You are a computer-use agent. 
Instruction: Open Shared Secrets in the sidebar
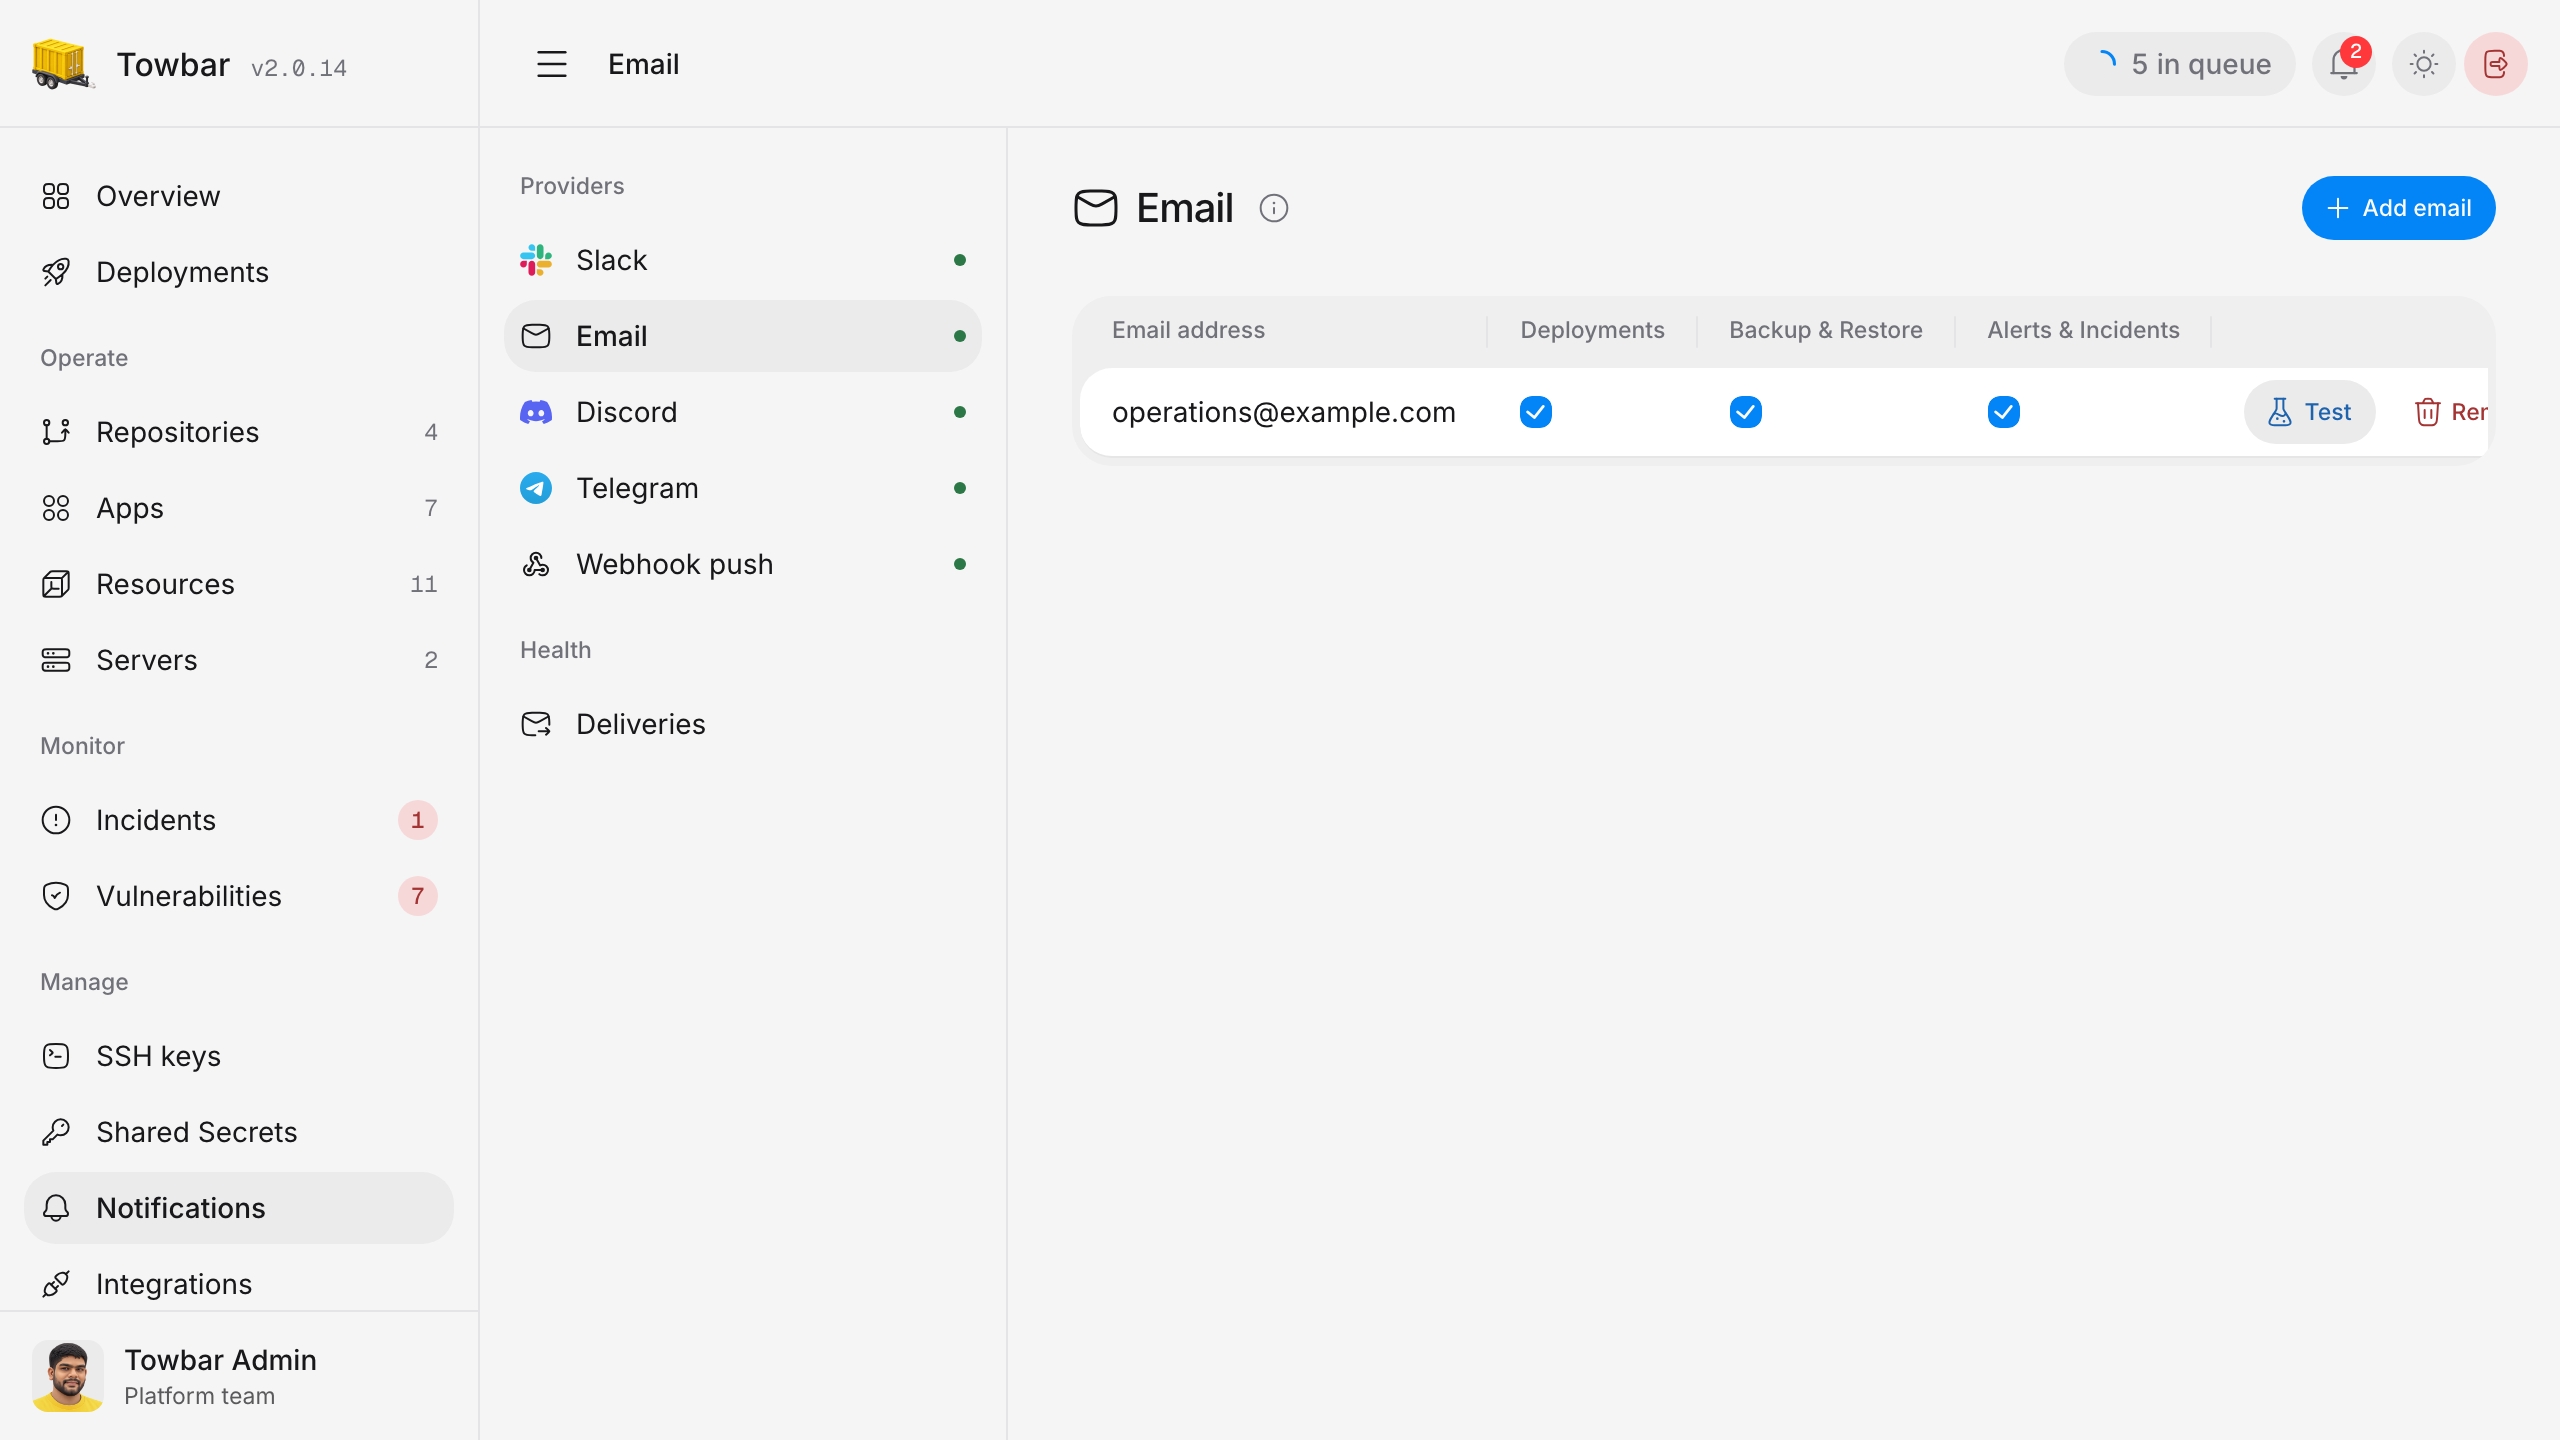pyautogui.click(x=239, y=1132)
